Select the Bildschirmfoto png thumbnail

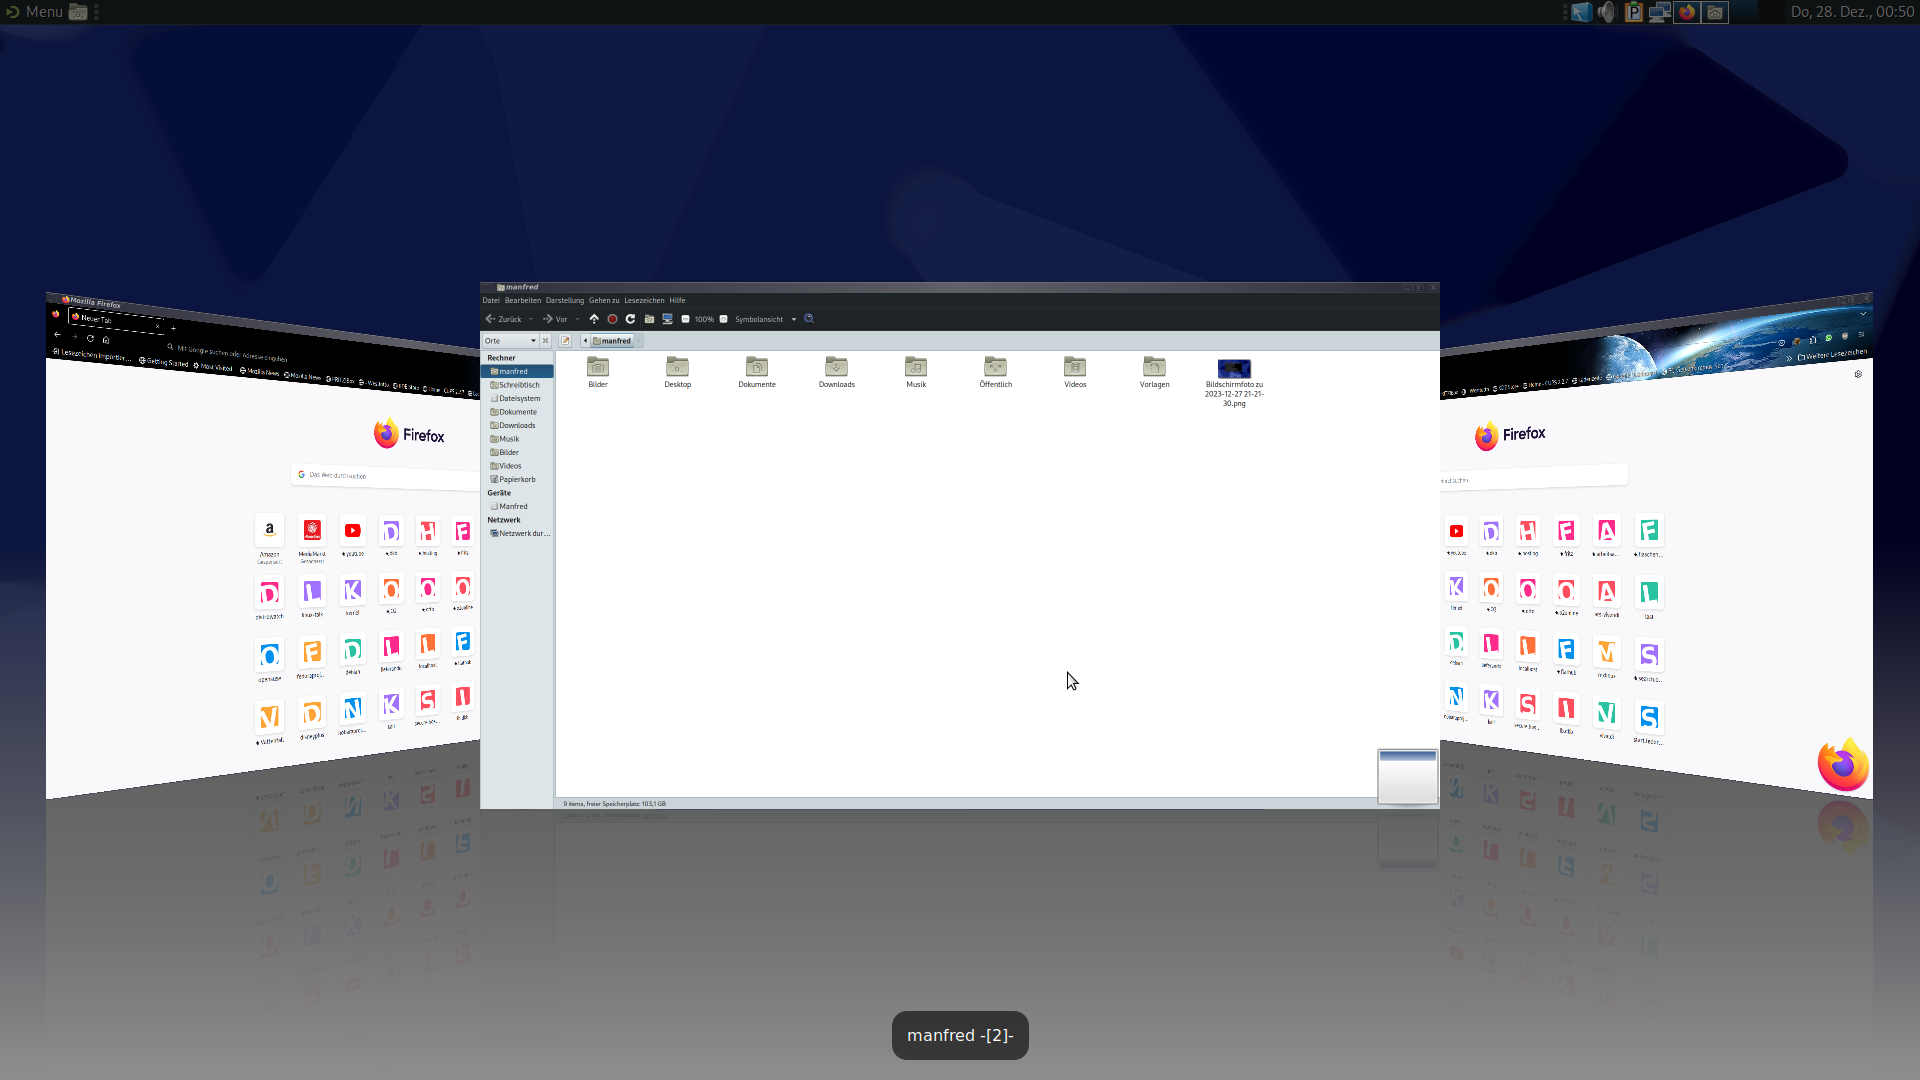coord(1233,369)
